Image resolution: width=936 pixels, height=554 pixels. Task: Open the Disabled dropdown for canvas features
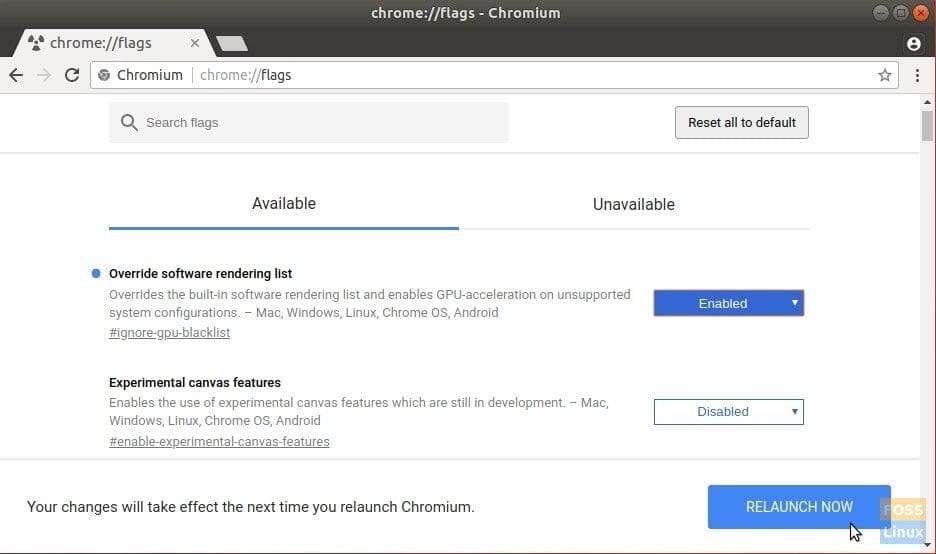tap(729, 412)
